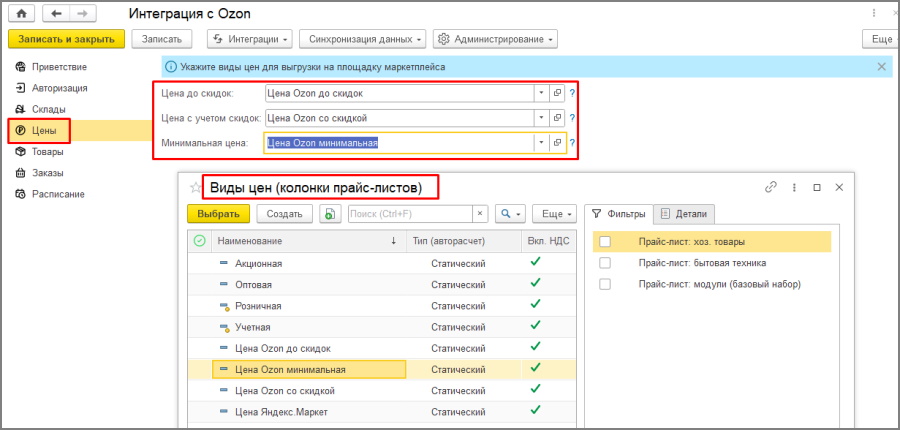Close the blue info banner

[x=882, y=67]
